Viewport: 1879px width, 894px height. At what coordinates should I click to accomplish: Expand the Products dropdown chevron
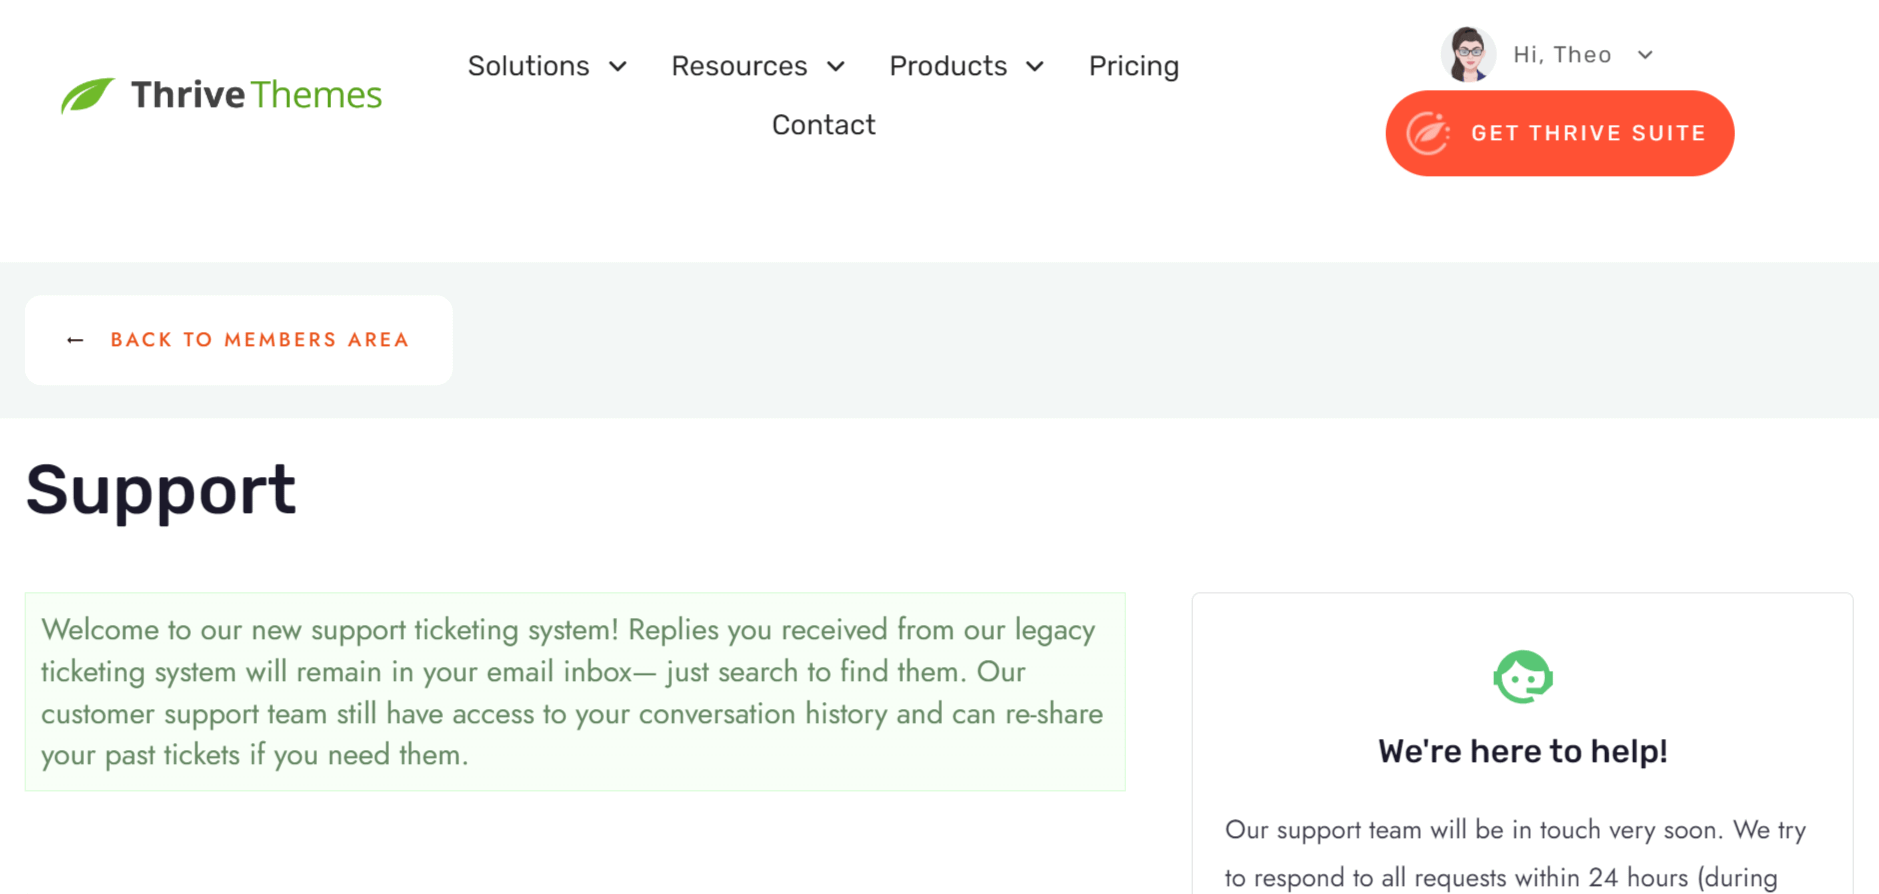[x=1035, y=66]
